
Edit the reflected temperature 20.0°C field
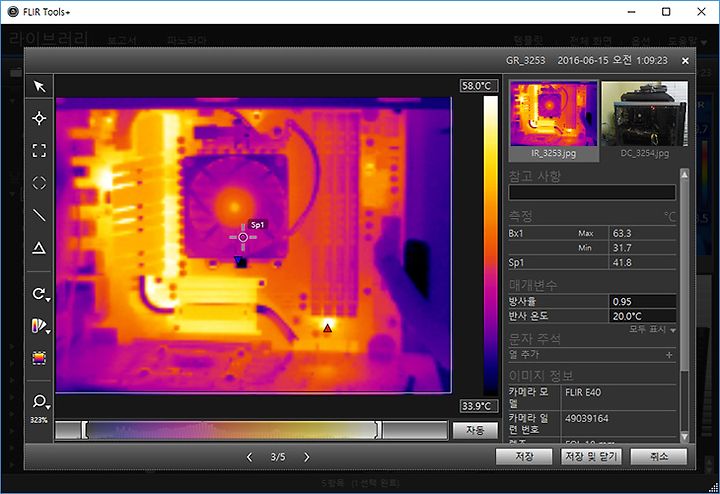click(642, 316)
